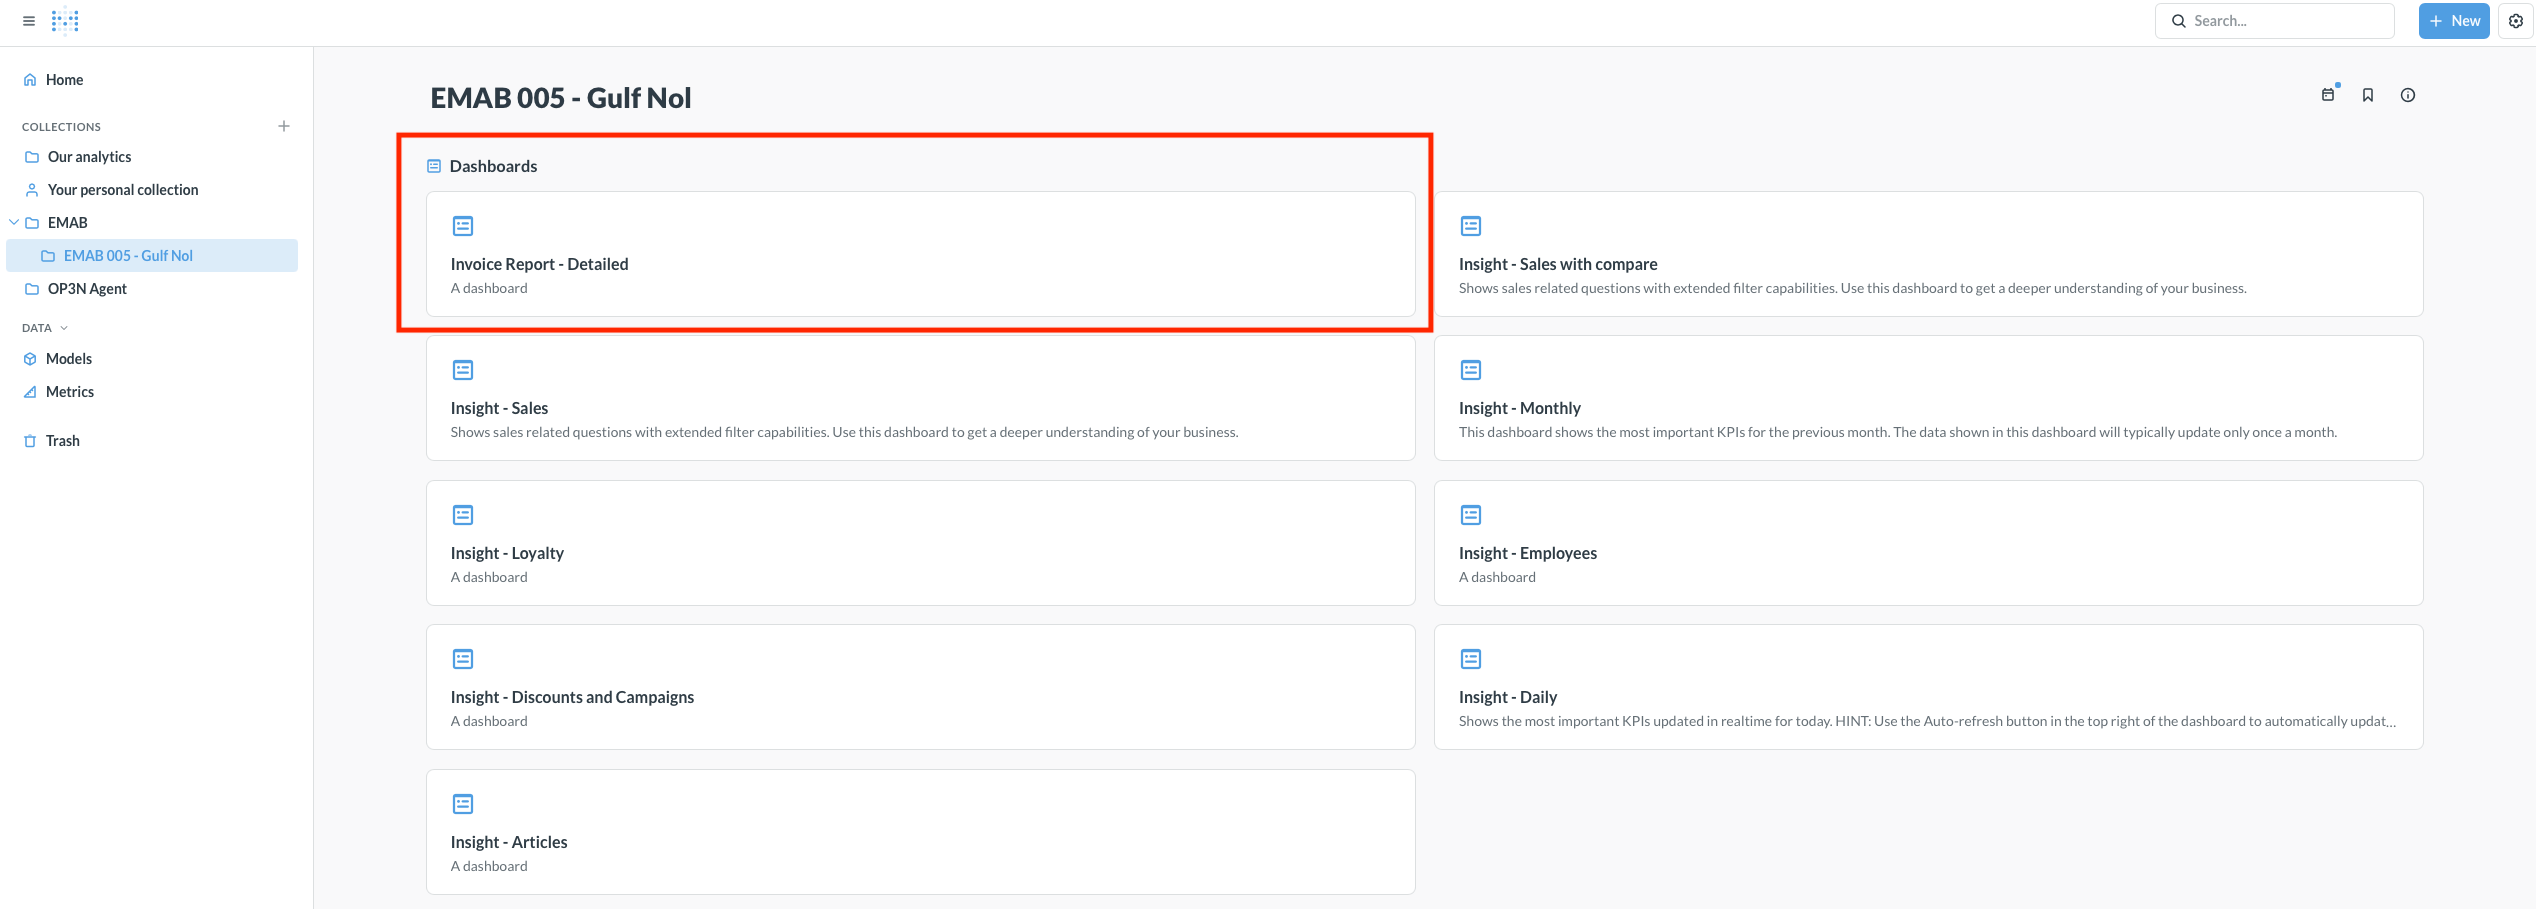Open the settings gear menu
The image size is (2536, 909).
2515,21
